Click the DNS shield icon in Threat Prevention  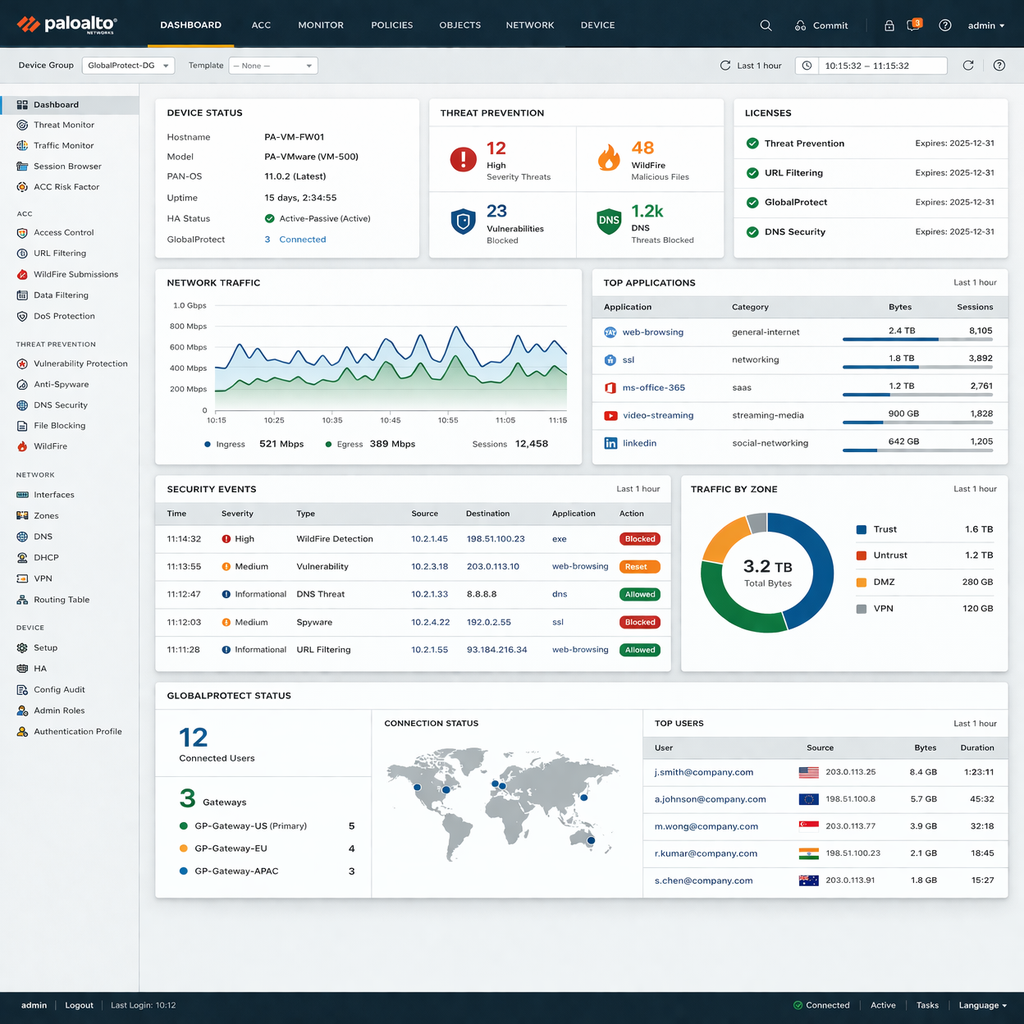pyautogui.click(x=608, y=221)
